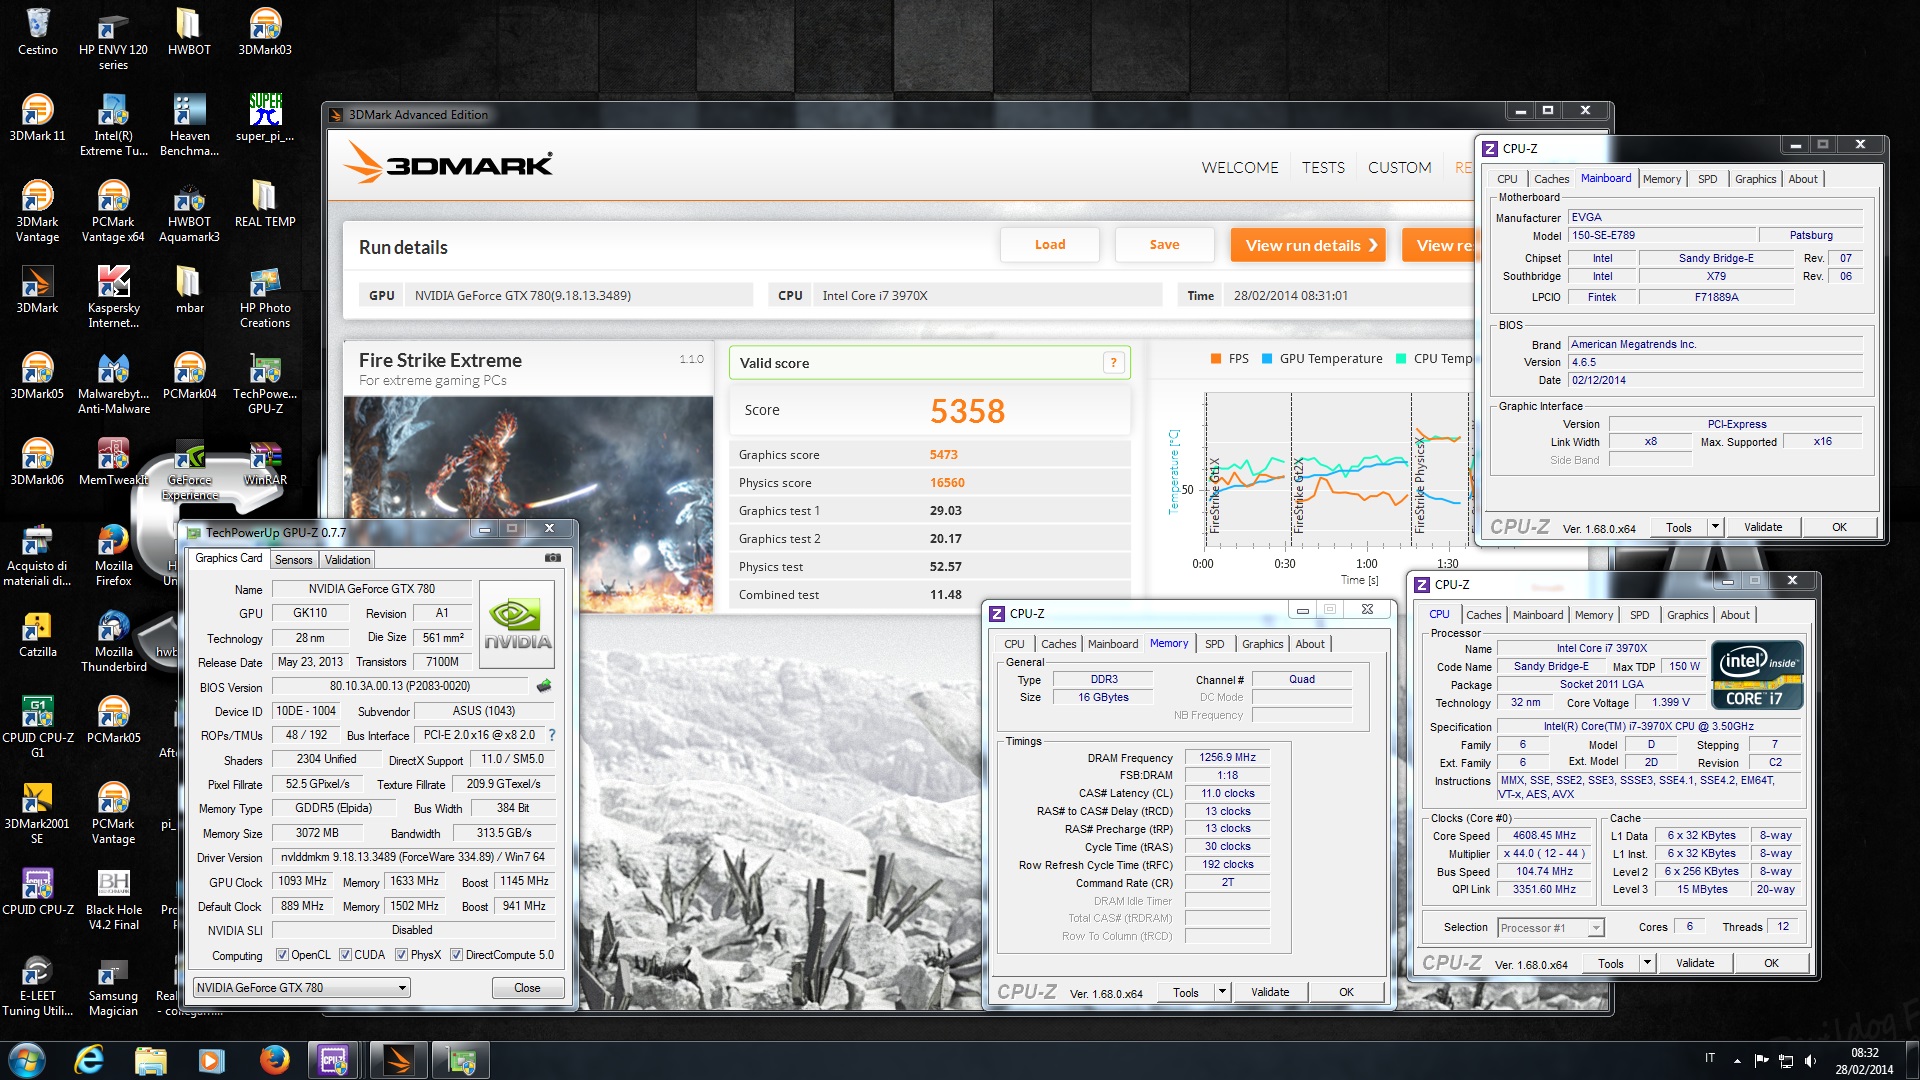Toggle the OpenCL checkbox in GPU-Z
The image size is (1920, 1080).
282,955
